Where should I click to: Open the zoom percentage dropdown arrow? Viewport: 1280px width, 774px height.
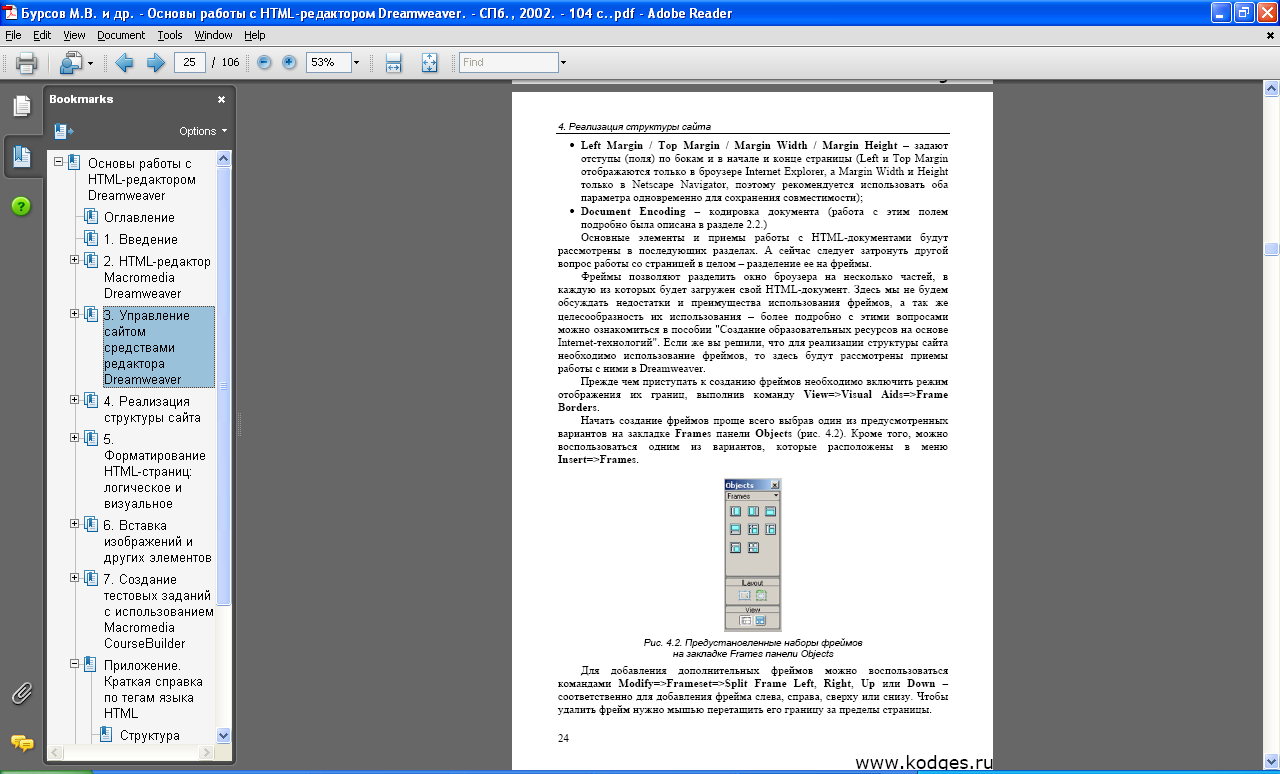click(356, 62)
